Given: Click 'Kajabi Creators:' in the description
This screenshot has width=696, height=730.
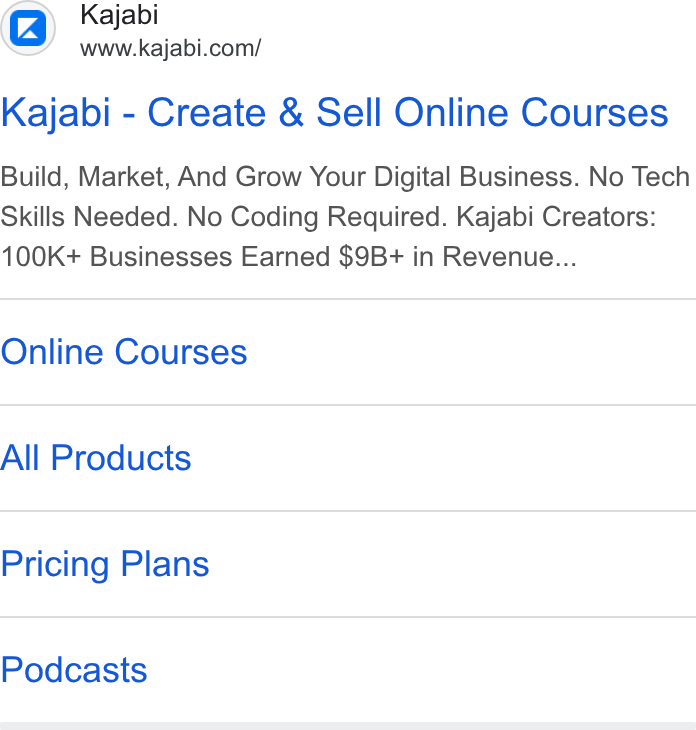Looking at the screenshot, I should [x=556, y=217].
